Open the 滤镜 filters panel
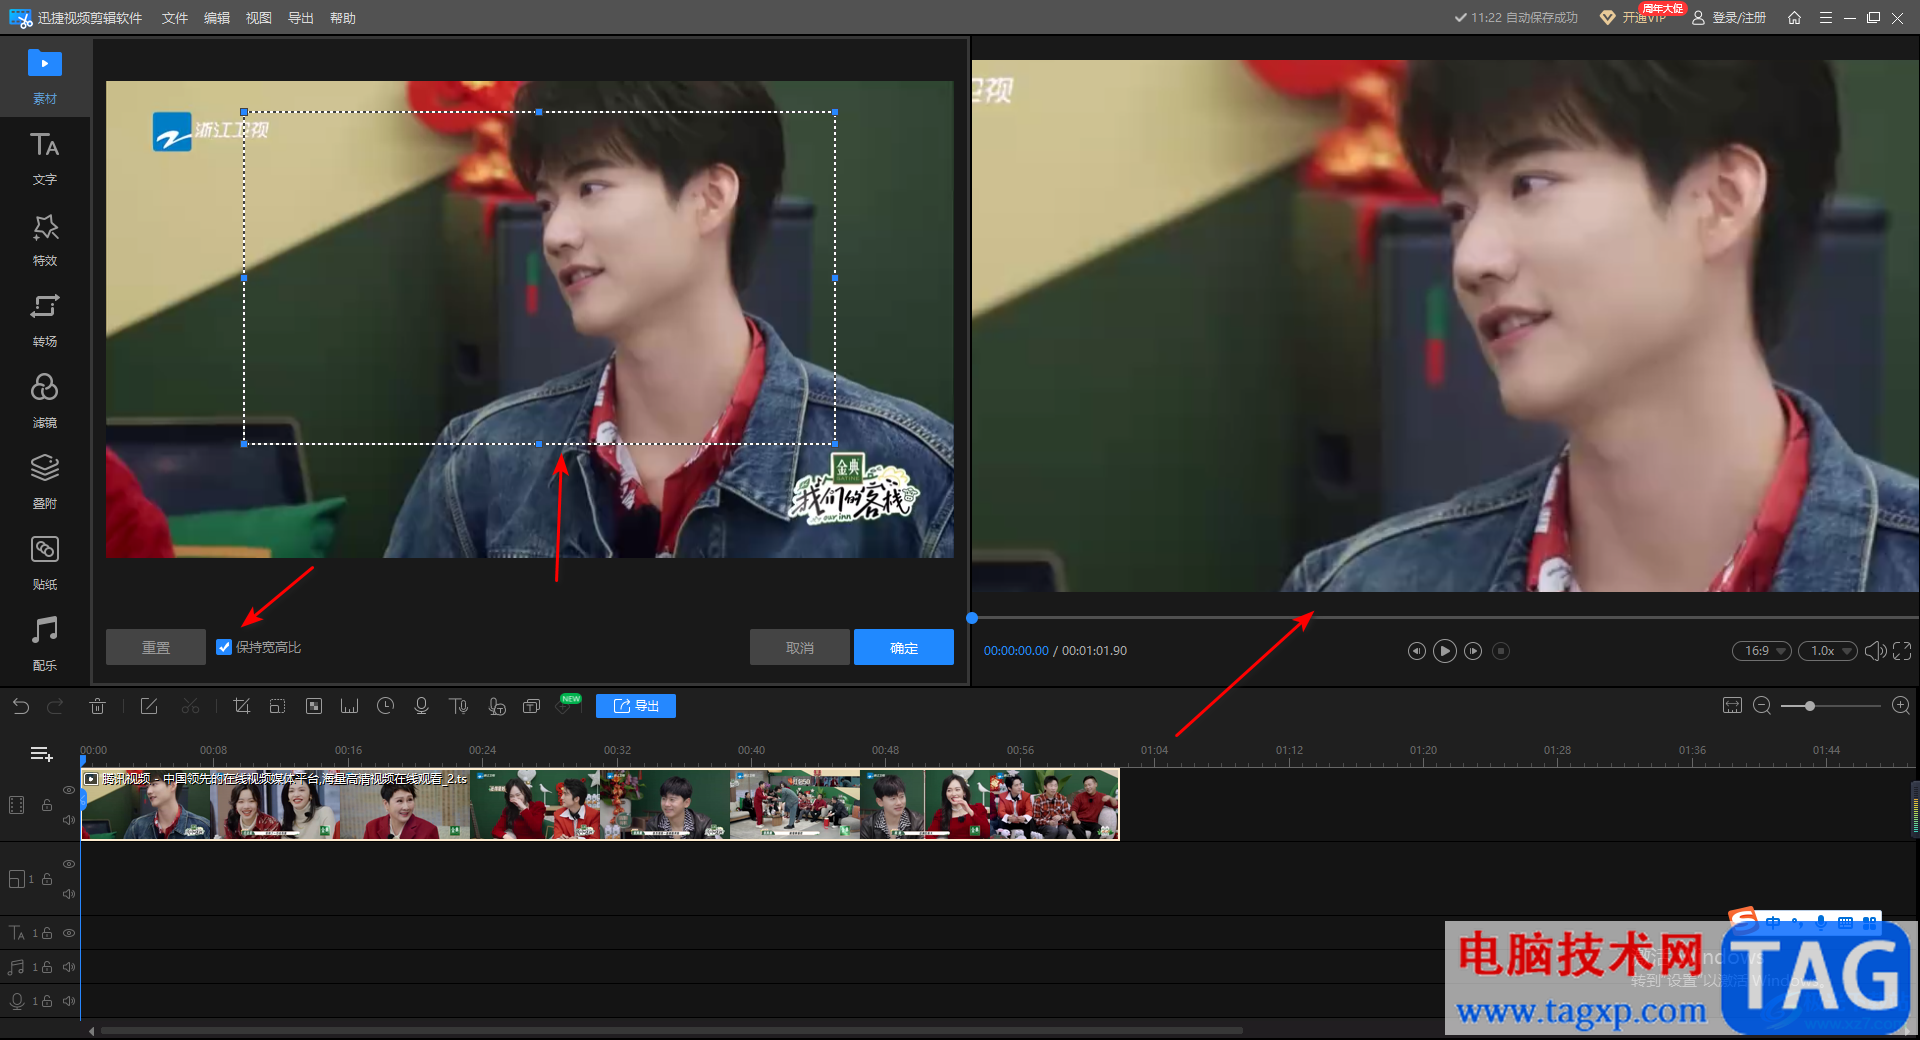The image size is (1920, 1040). pyautogui.click(x=45, y=400)
